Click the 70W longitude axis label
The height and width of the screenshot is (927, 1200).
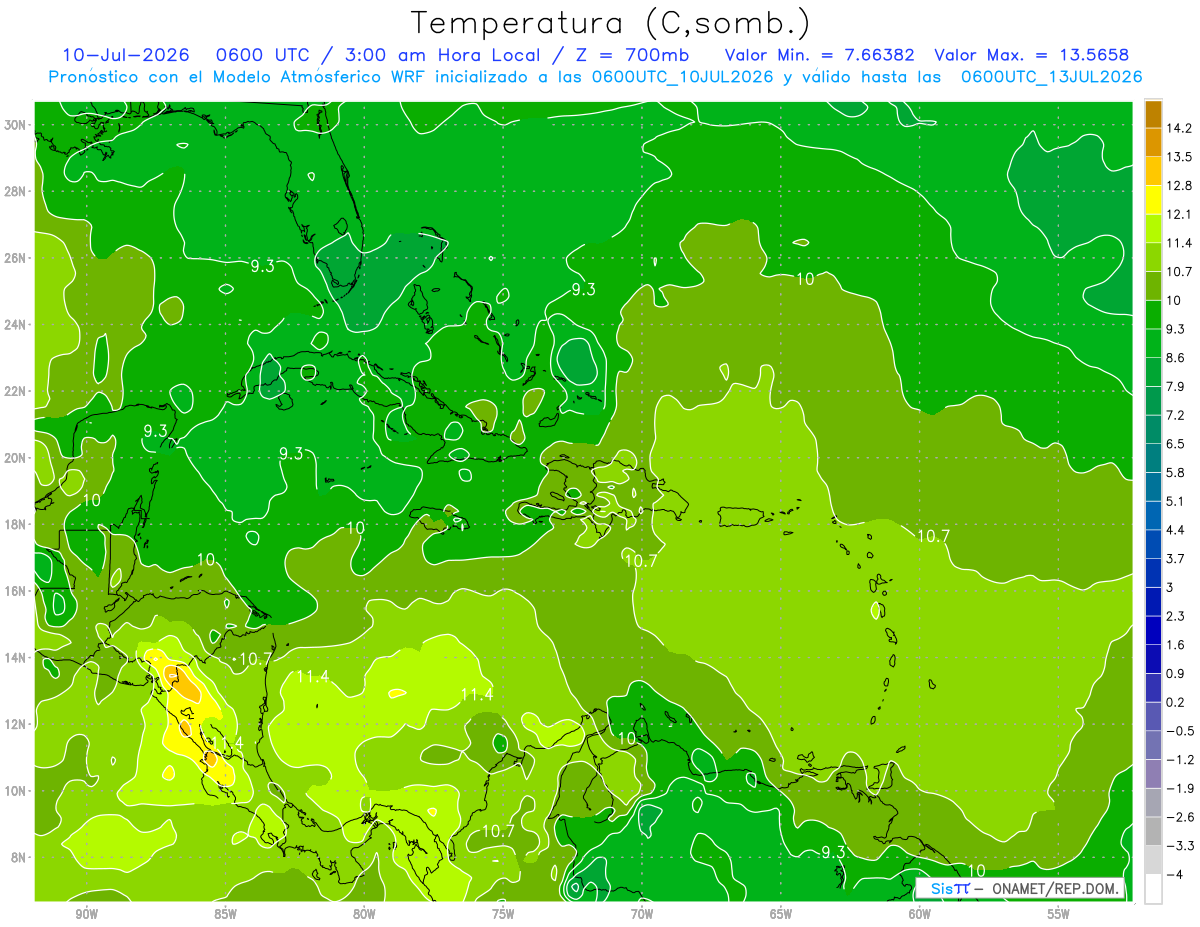coord(642,914)
